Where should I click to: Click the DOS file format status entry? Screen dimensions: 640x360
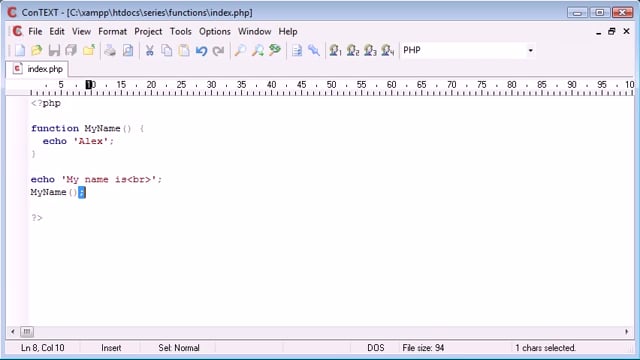click(376, 348)
